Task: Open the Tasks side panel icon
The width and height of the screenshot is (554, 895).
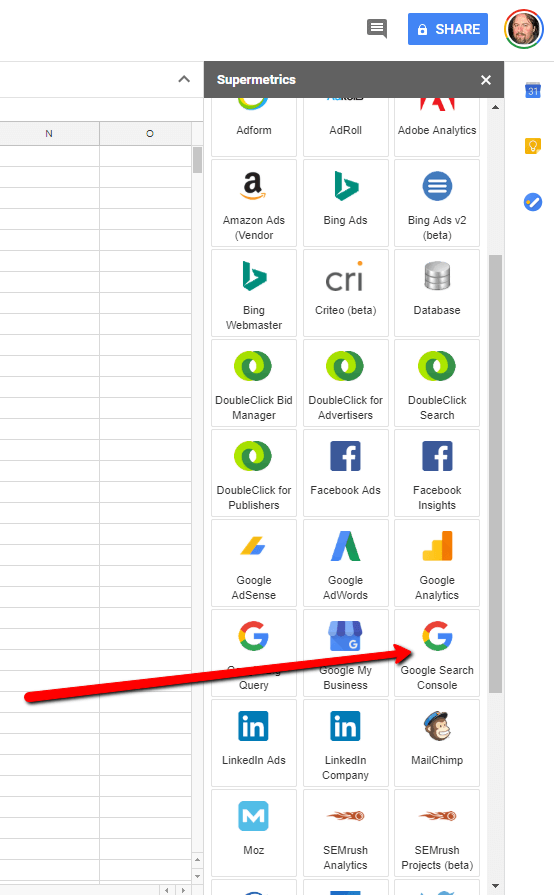Action: (532, 201)
